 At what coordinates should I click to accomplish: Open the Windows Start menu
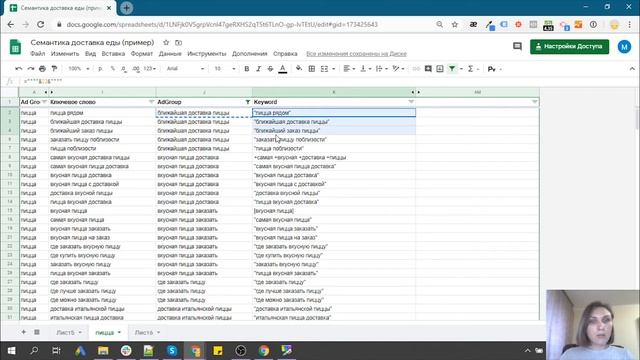[x=11, y=350]
